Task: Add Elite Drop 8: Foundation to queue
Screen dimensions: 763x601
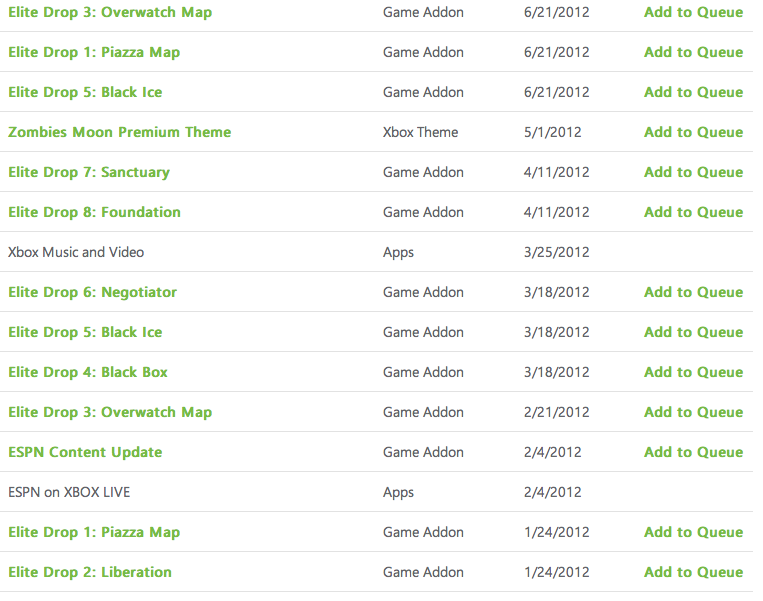Action: click(x=693, y=212)
